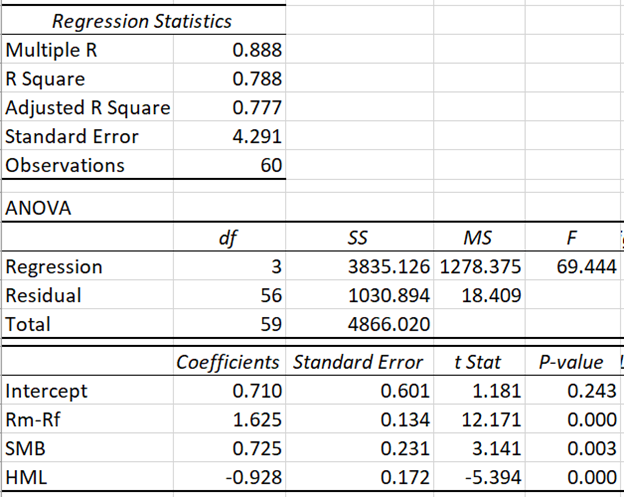Select the Observations value 60
Screen dimensions: 624x497
pos(271,165)
